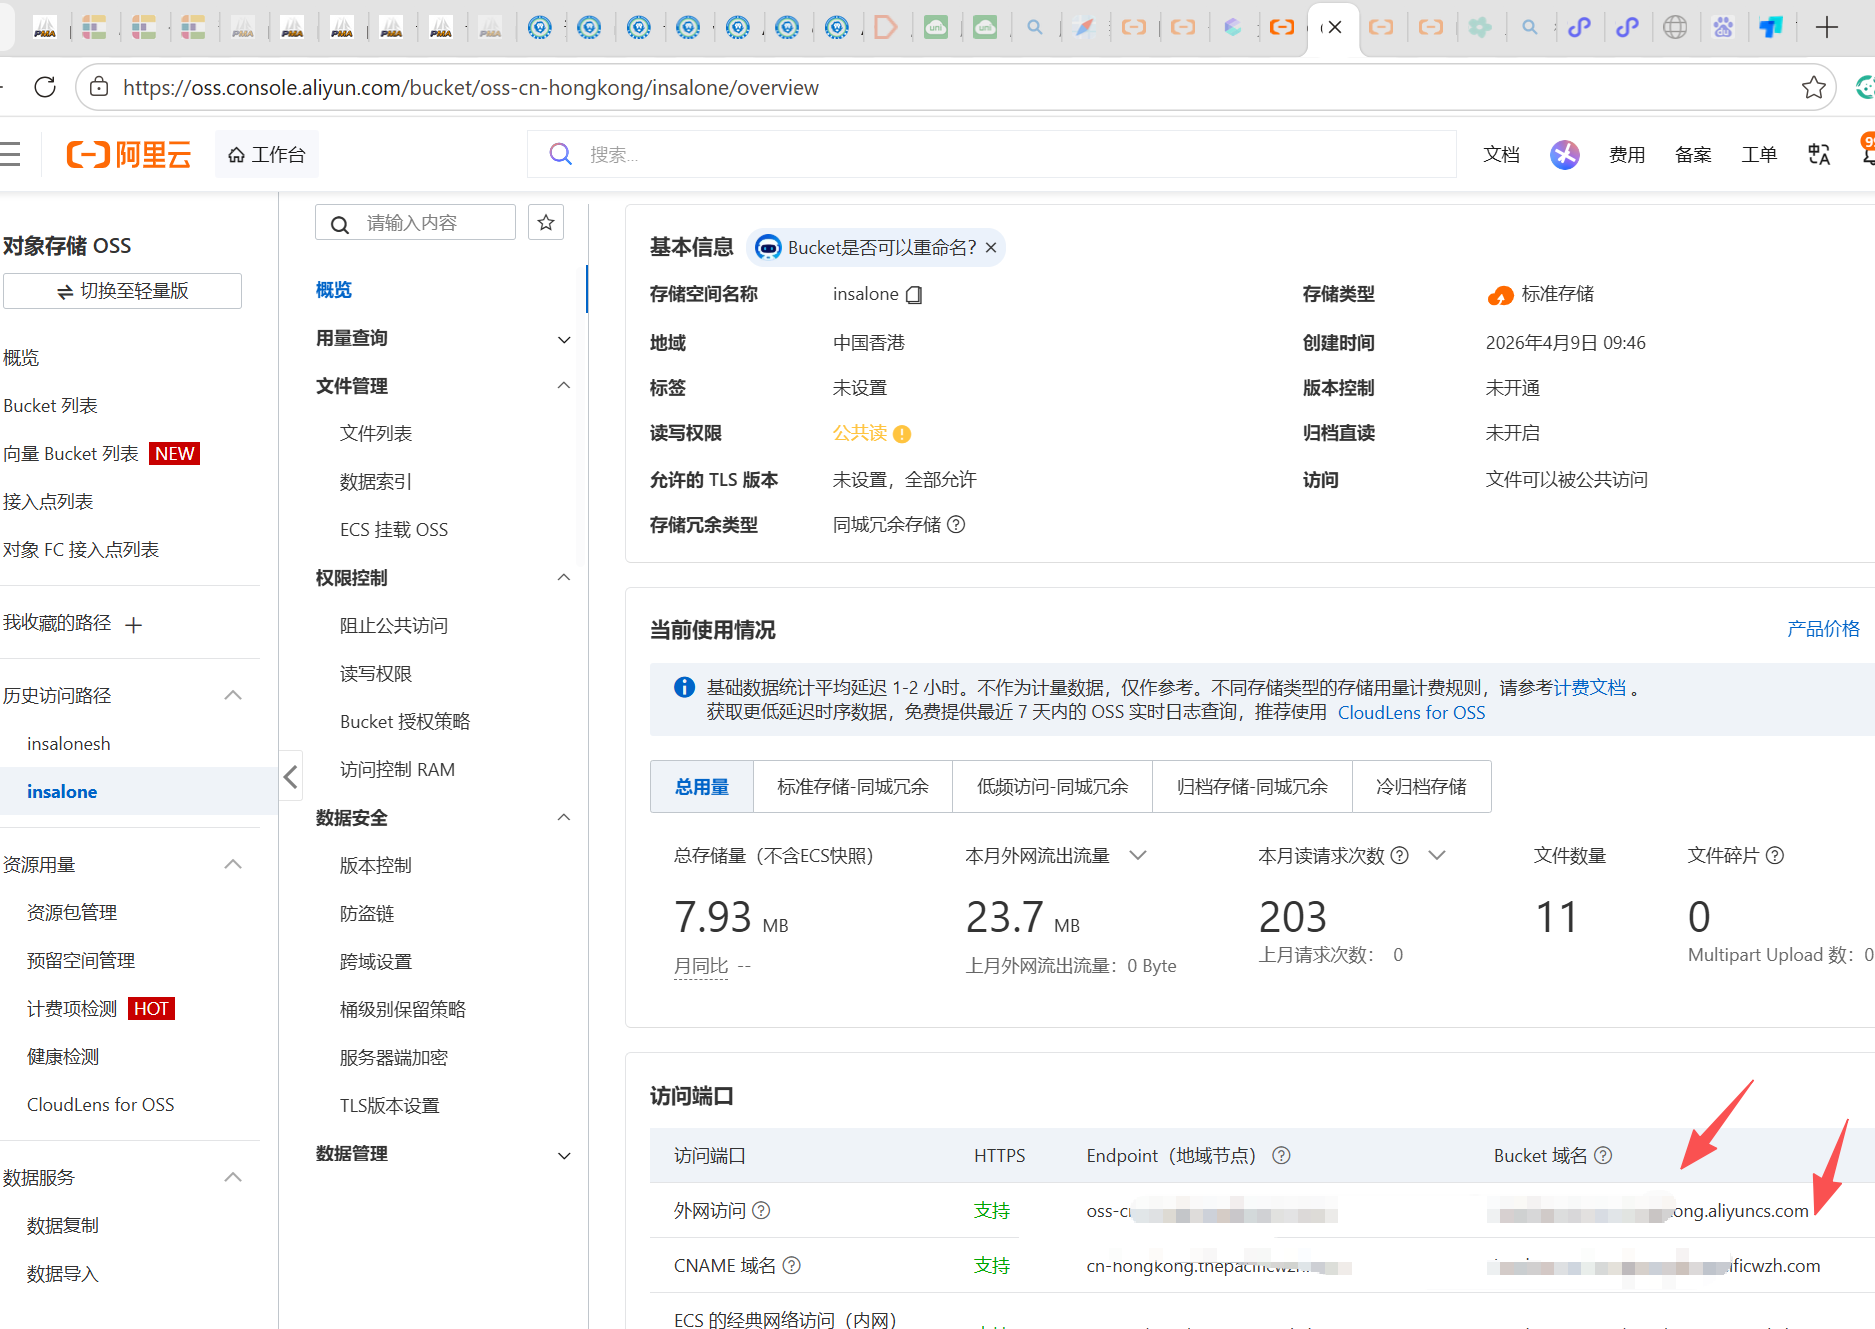
Task: Open 文件列表 in the bucket menu
Action: point(376,433)
